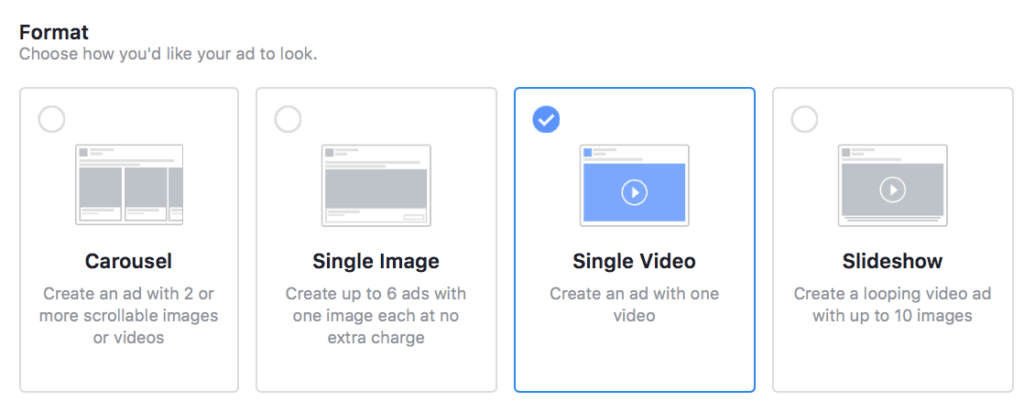Click the 'Create up to 6 ads' description
Image resolution: width=1024 pixels, height=412 pixels.
pyautogui.click(x=375, y=316)
